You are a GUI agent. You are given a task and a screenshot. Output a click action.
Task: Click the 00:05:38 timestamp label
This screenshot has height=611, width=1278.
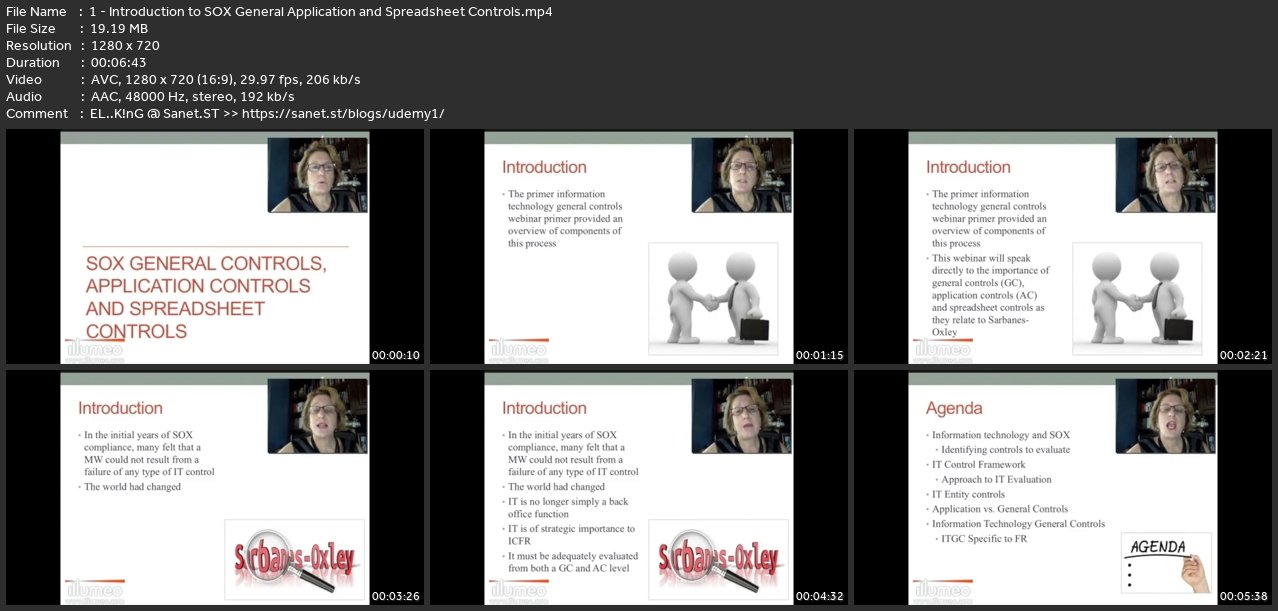[1244, 596]
